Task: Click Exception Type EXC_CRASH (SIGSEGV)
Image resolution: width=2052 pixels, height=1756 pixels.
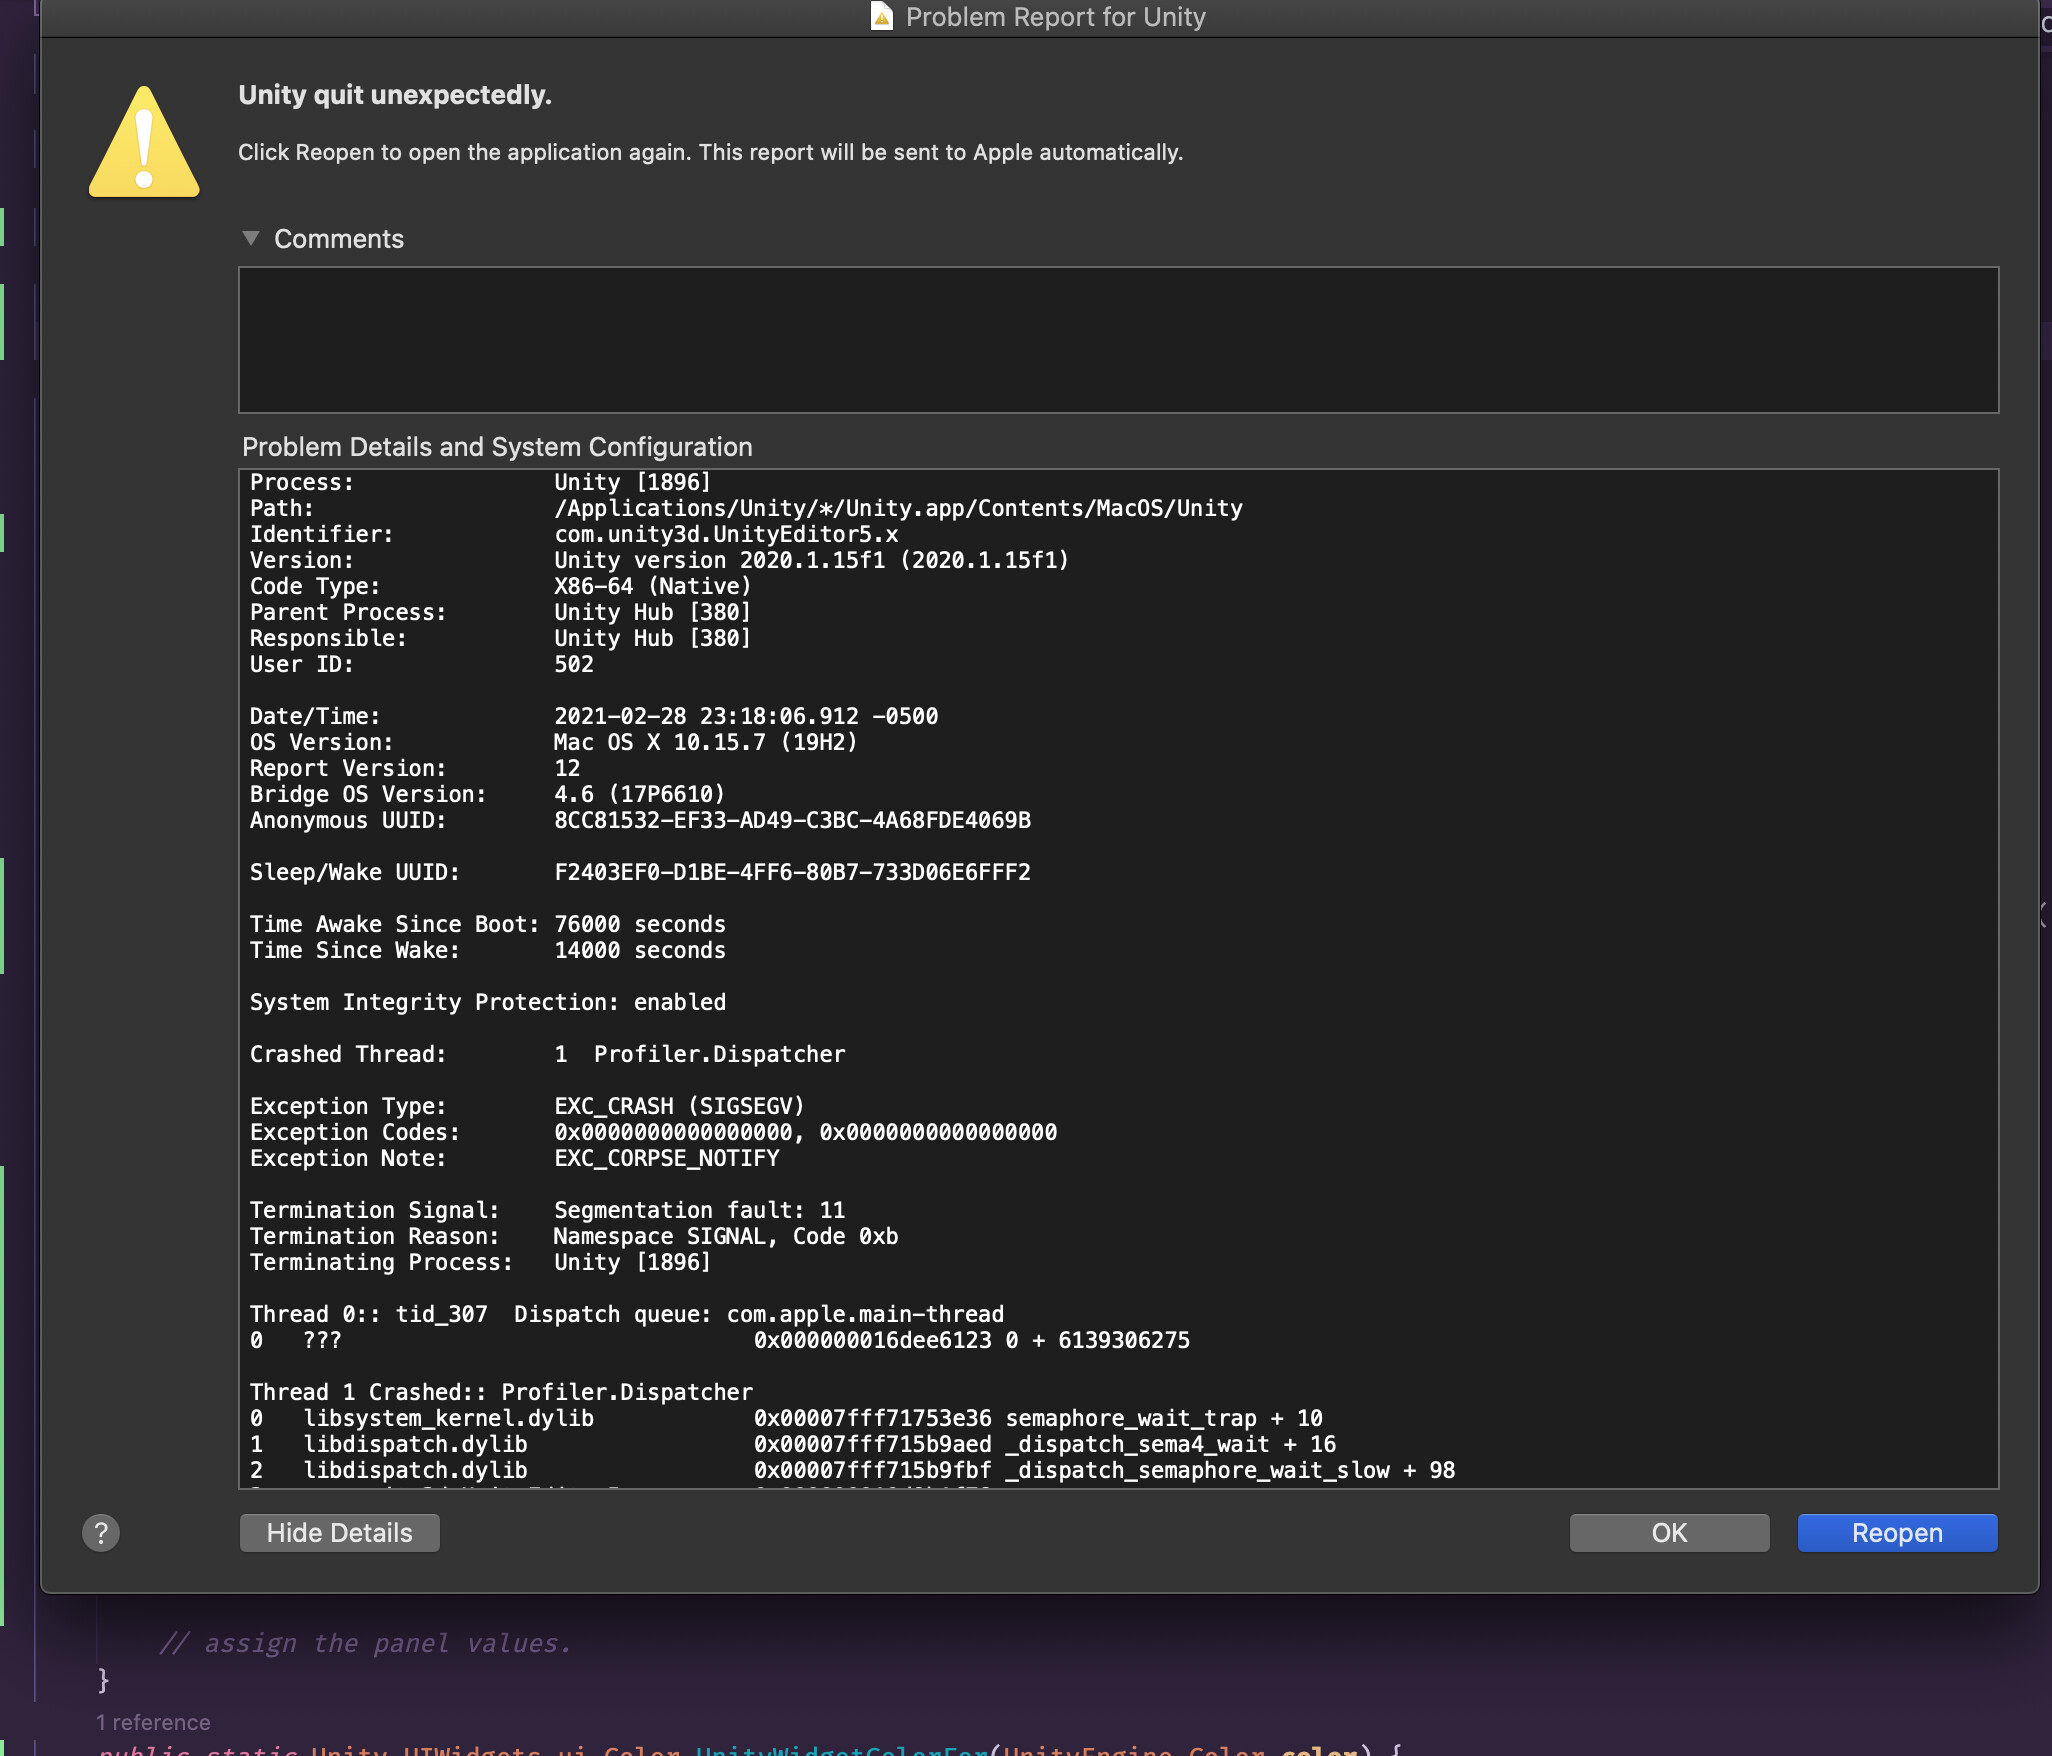Action: [527, 1106]
